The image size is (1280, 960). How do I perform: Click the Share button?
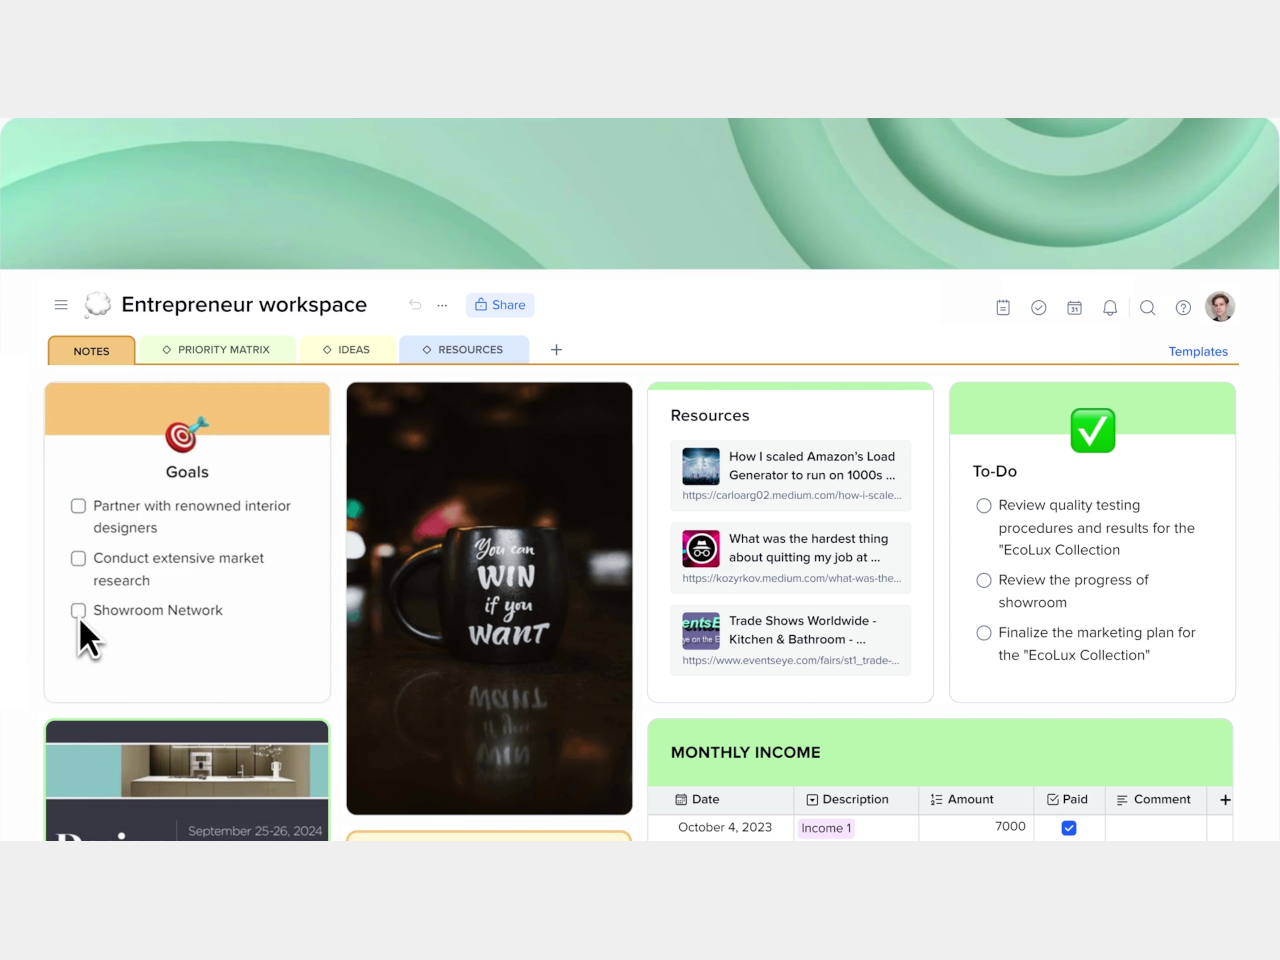coord(500,305)
